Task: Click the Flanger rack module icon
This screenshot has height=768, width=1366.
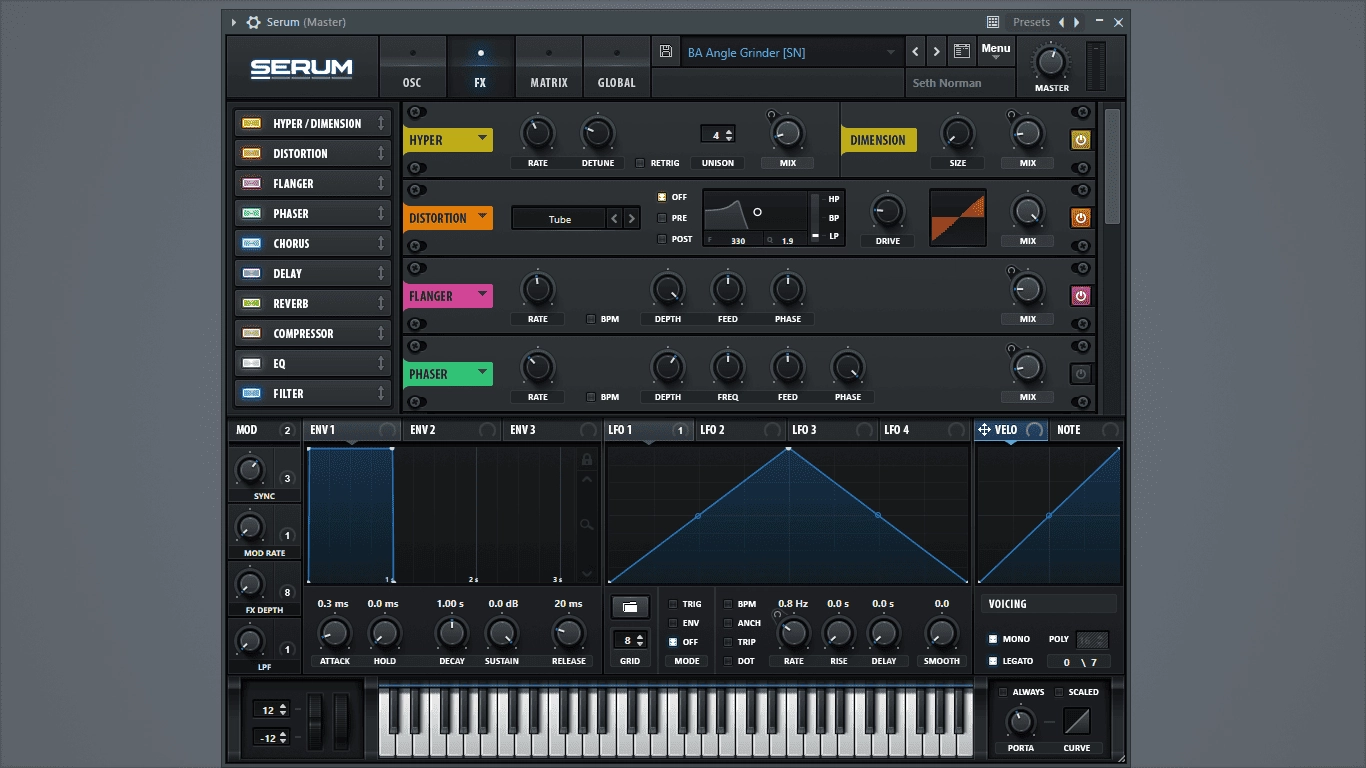Action: 252,184
